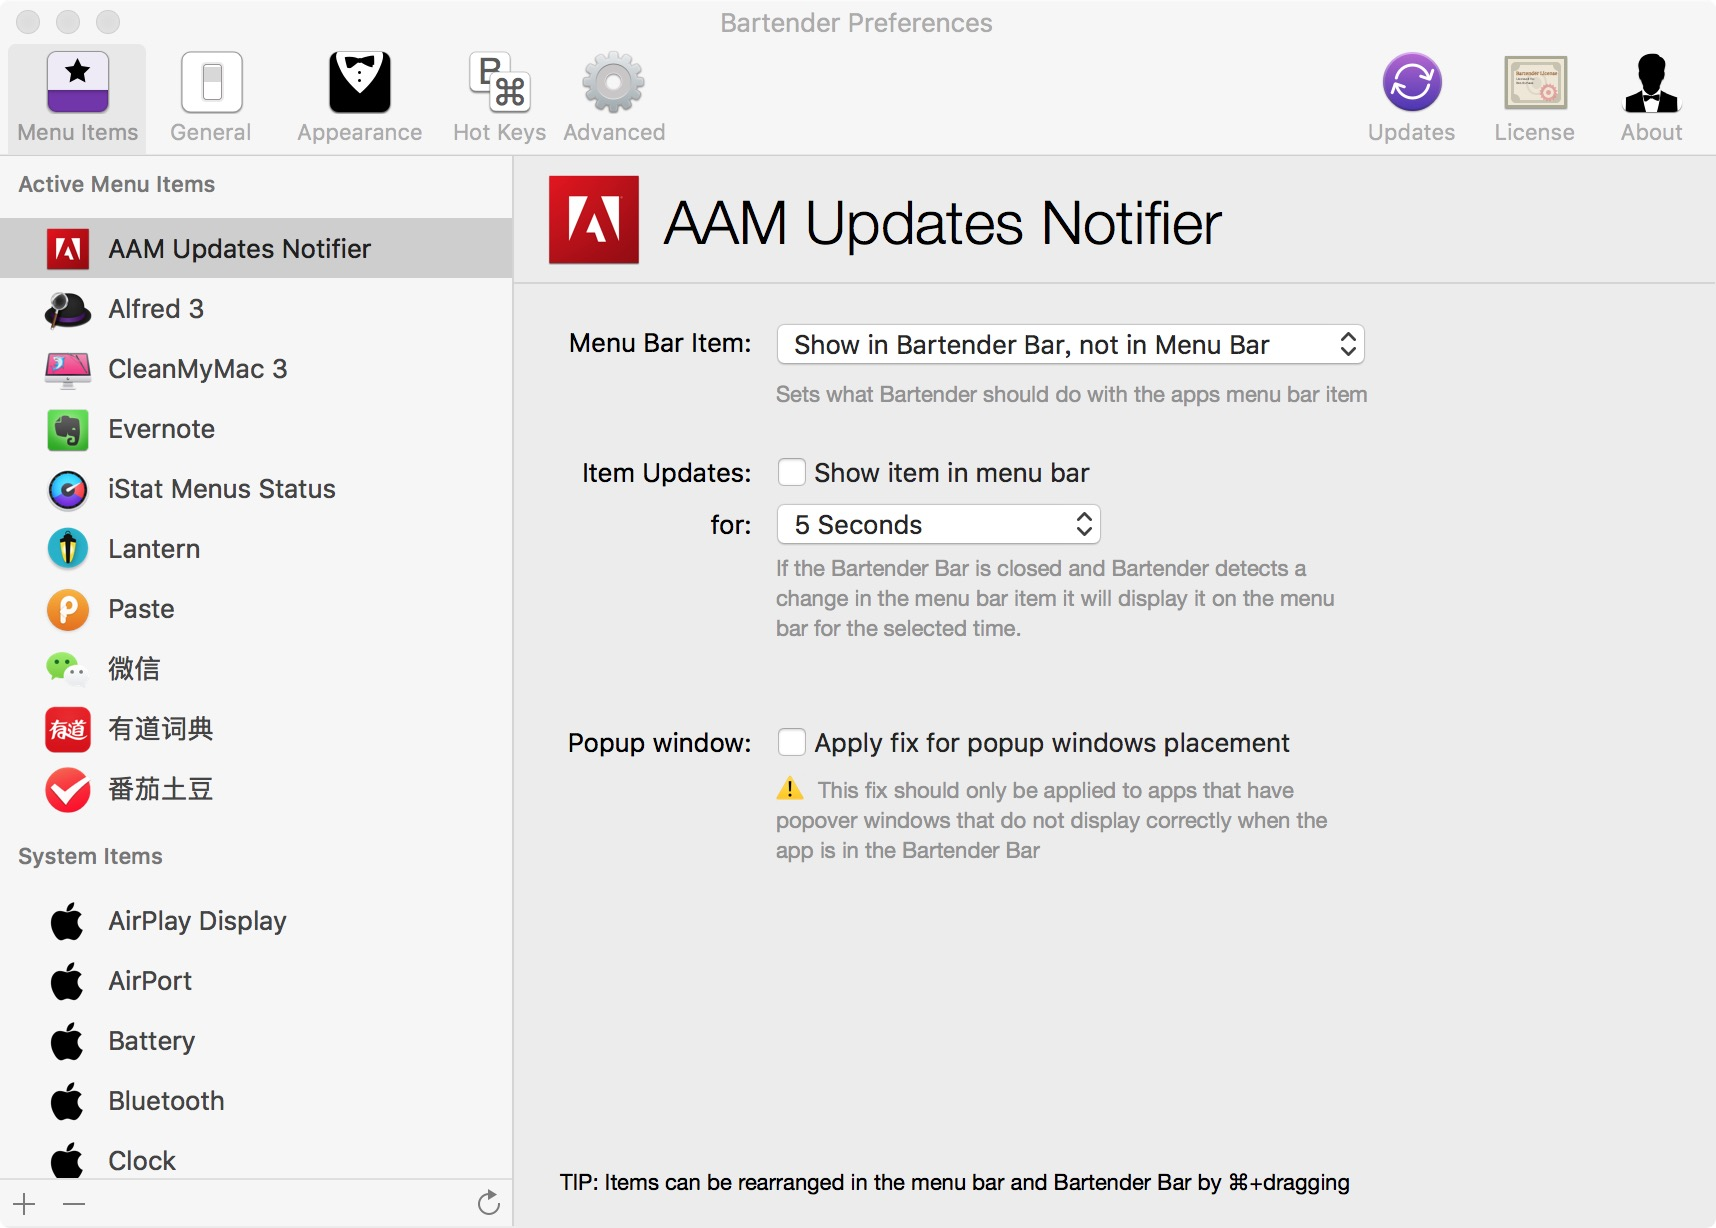Open the About tab
The width and height of the screenshot is (1716, 1228).
1651,98
